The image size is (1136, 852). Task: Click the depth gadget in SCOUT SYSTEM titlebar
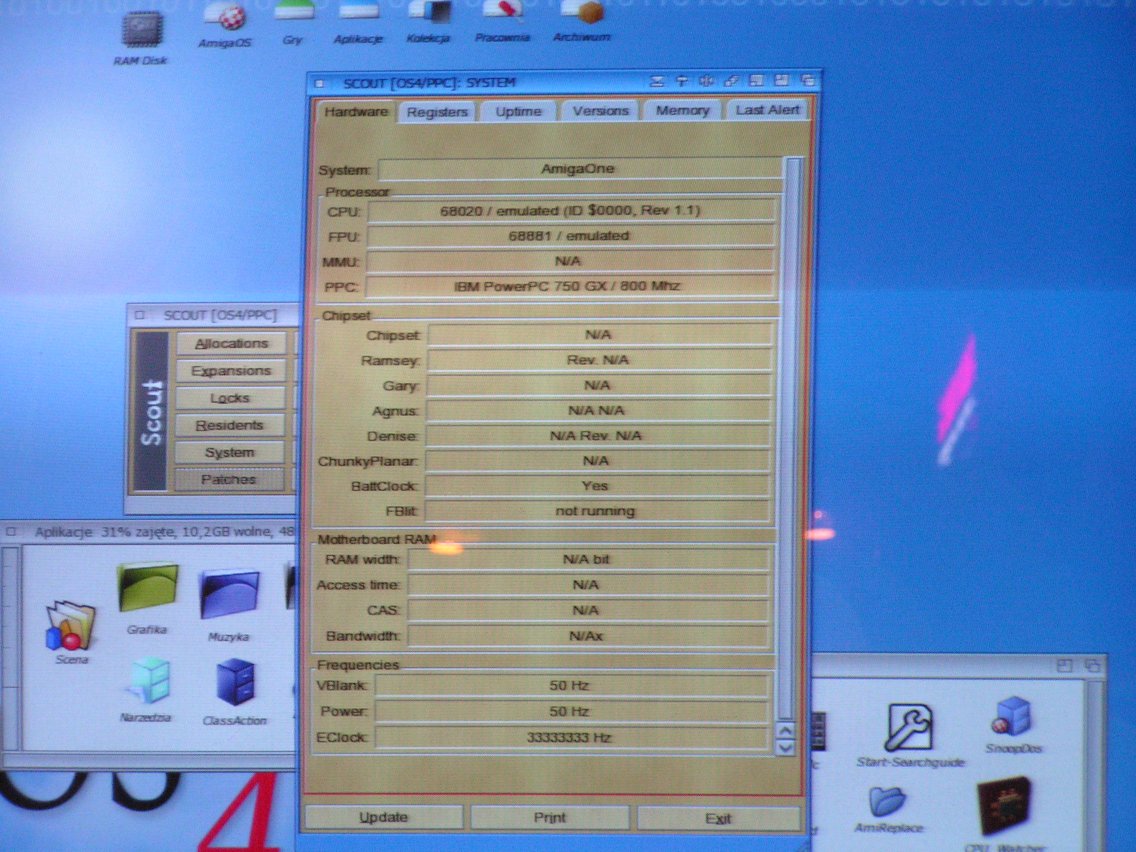pos(808,81)
